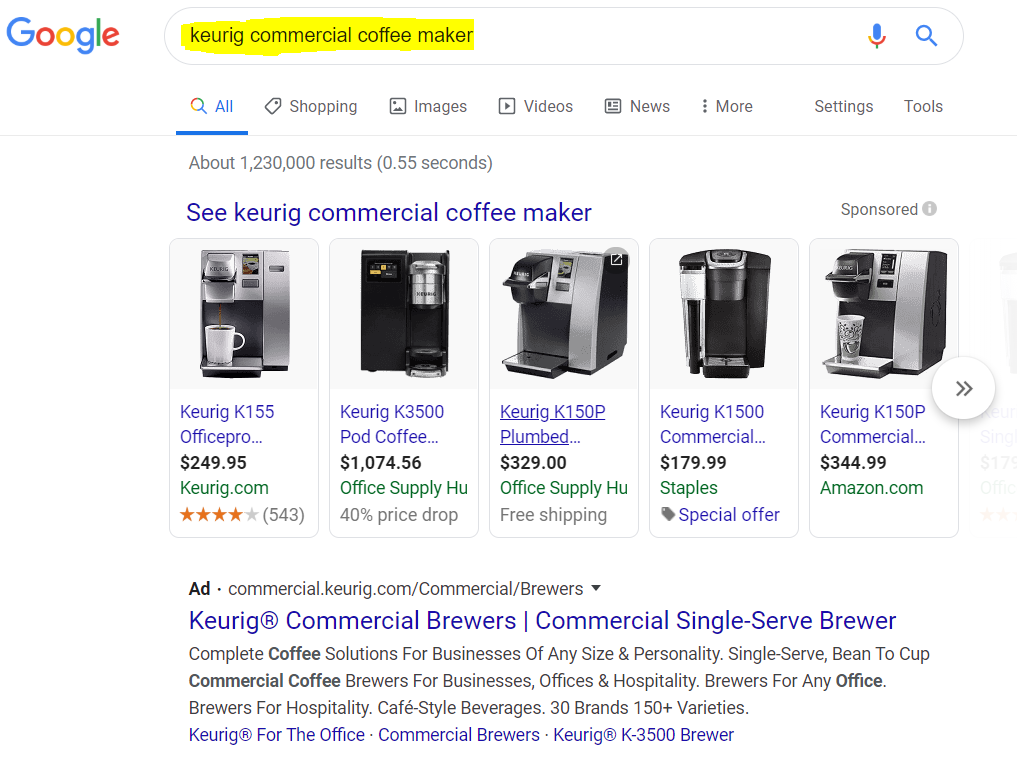The width and height of the screenshot is (1017, 768).
Task: Click the About 1,230,000 results text
Action: click(x=341, y=163)
